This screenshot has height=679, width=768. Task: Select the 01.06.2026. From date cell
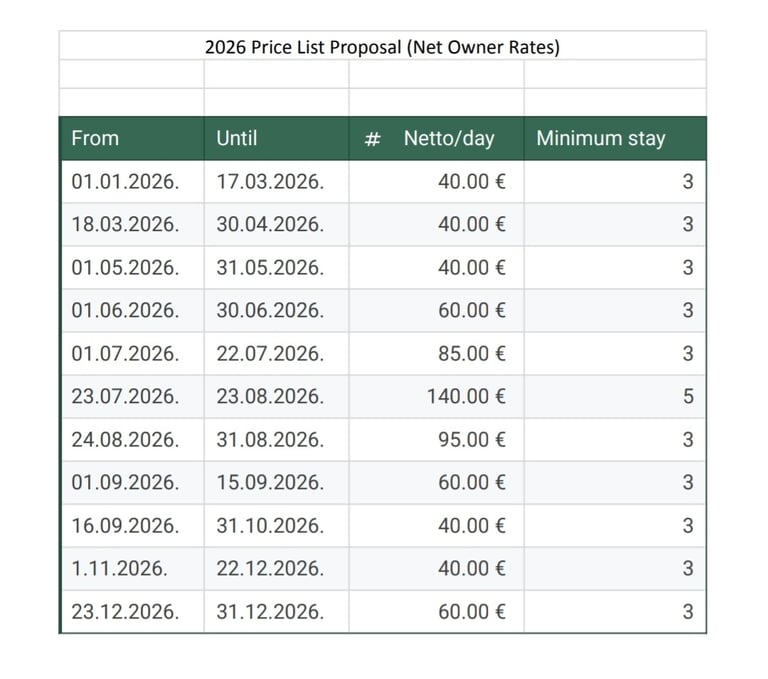(x=126, y=311)
